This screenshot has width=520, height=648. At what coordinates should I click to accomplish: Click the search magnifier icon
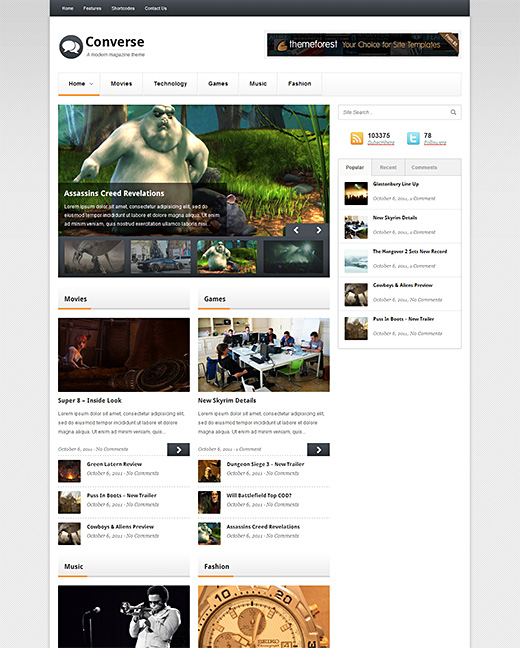coord(453,112)
